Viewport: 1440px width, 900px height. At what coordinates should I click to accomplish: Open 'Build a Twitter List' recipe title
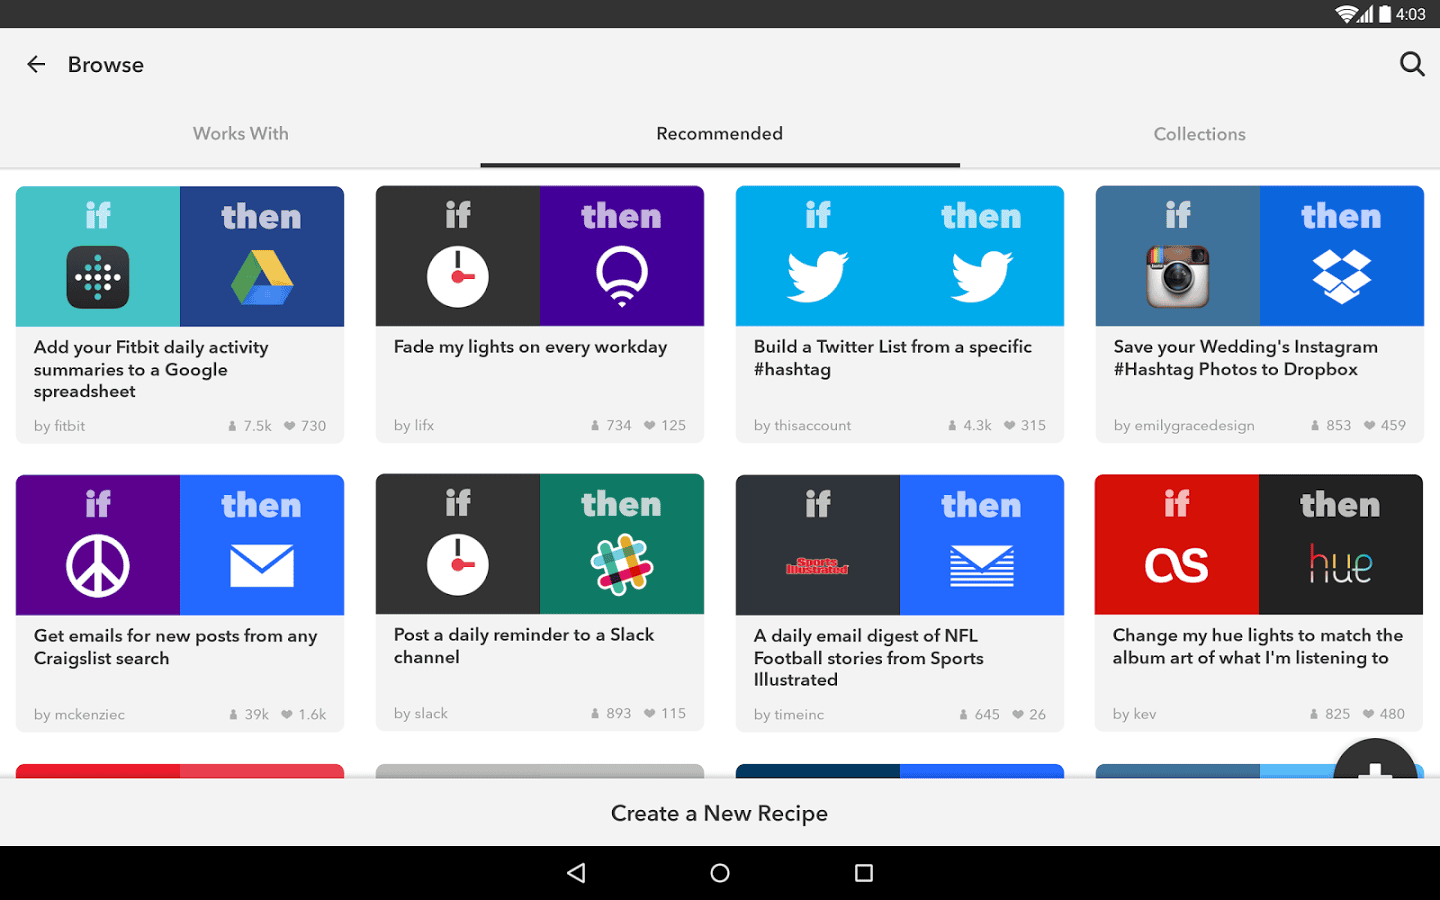(893, 358)
